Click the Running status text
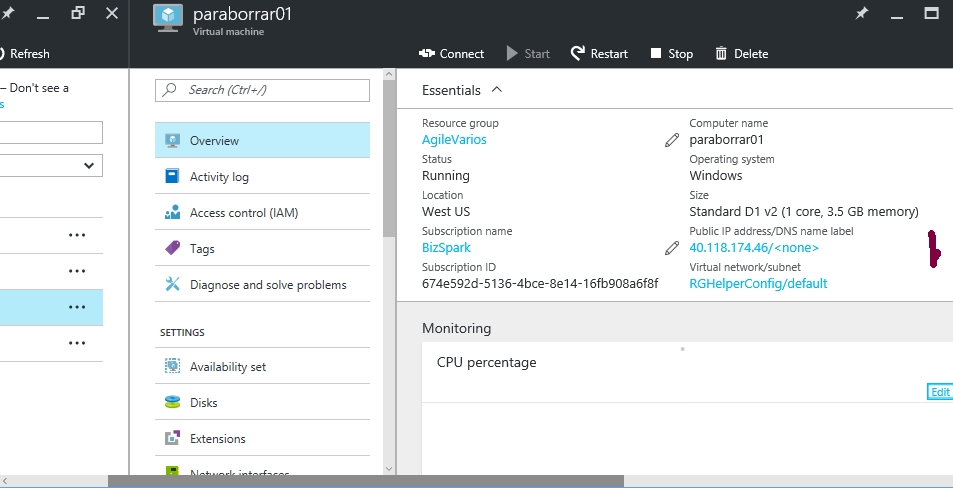953x488 pixels. [446, 176]
